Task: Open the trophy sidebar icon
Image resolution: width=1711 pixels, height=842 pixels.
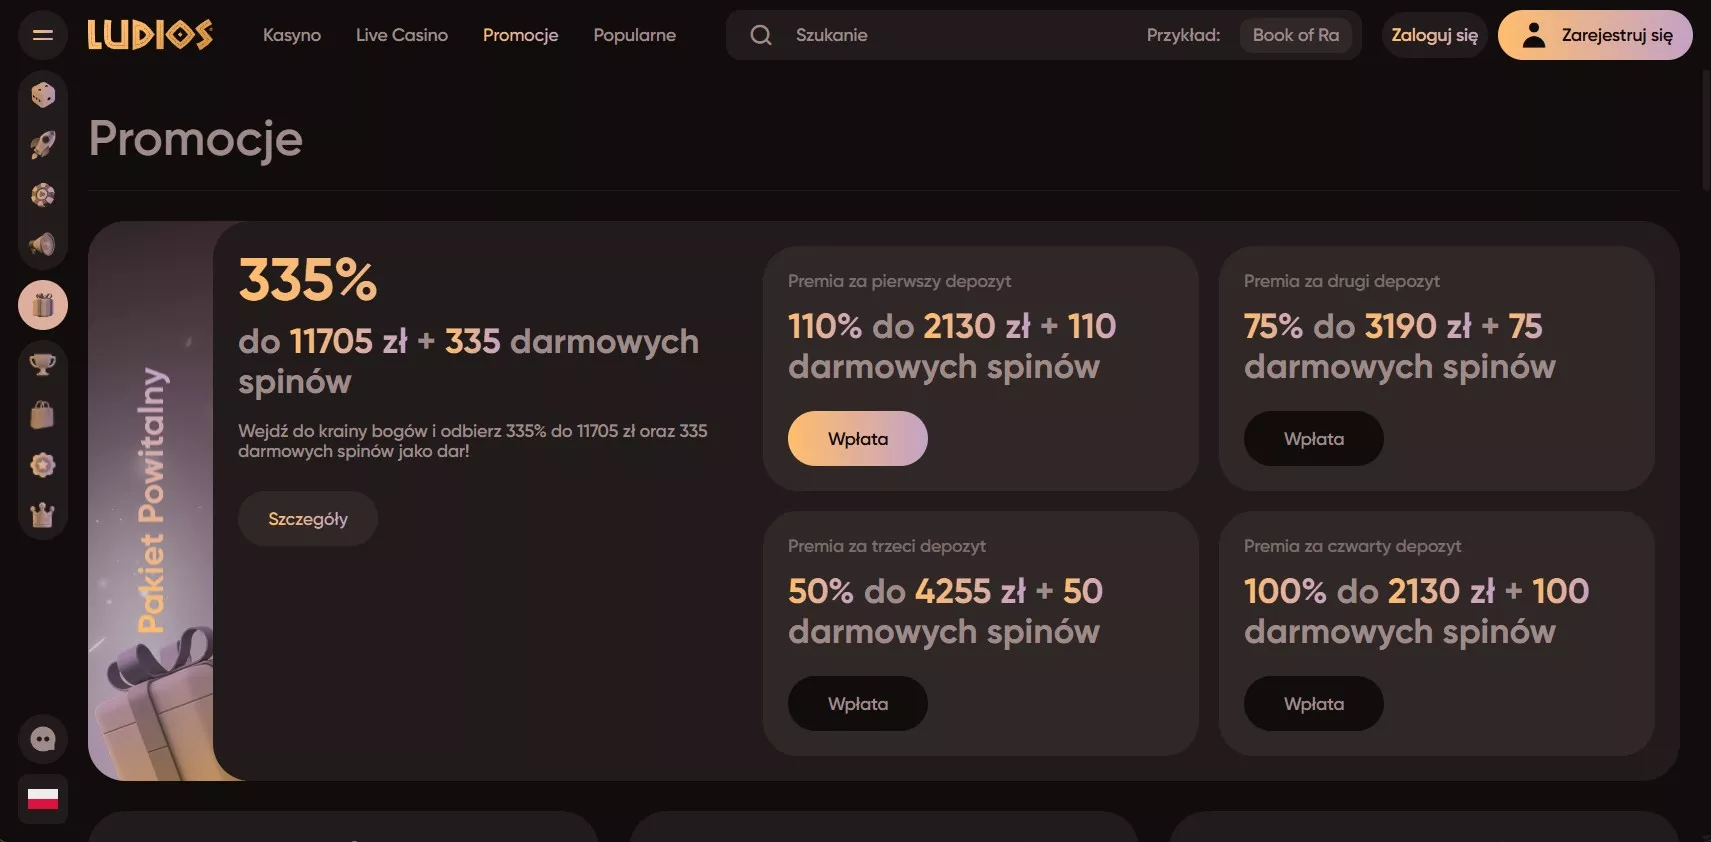Action: coord(43,365)
